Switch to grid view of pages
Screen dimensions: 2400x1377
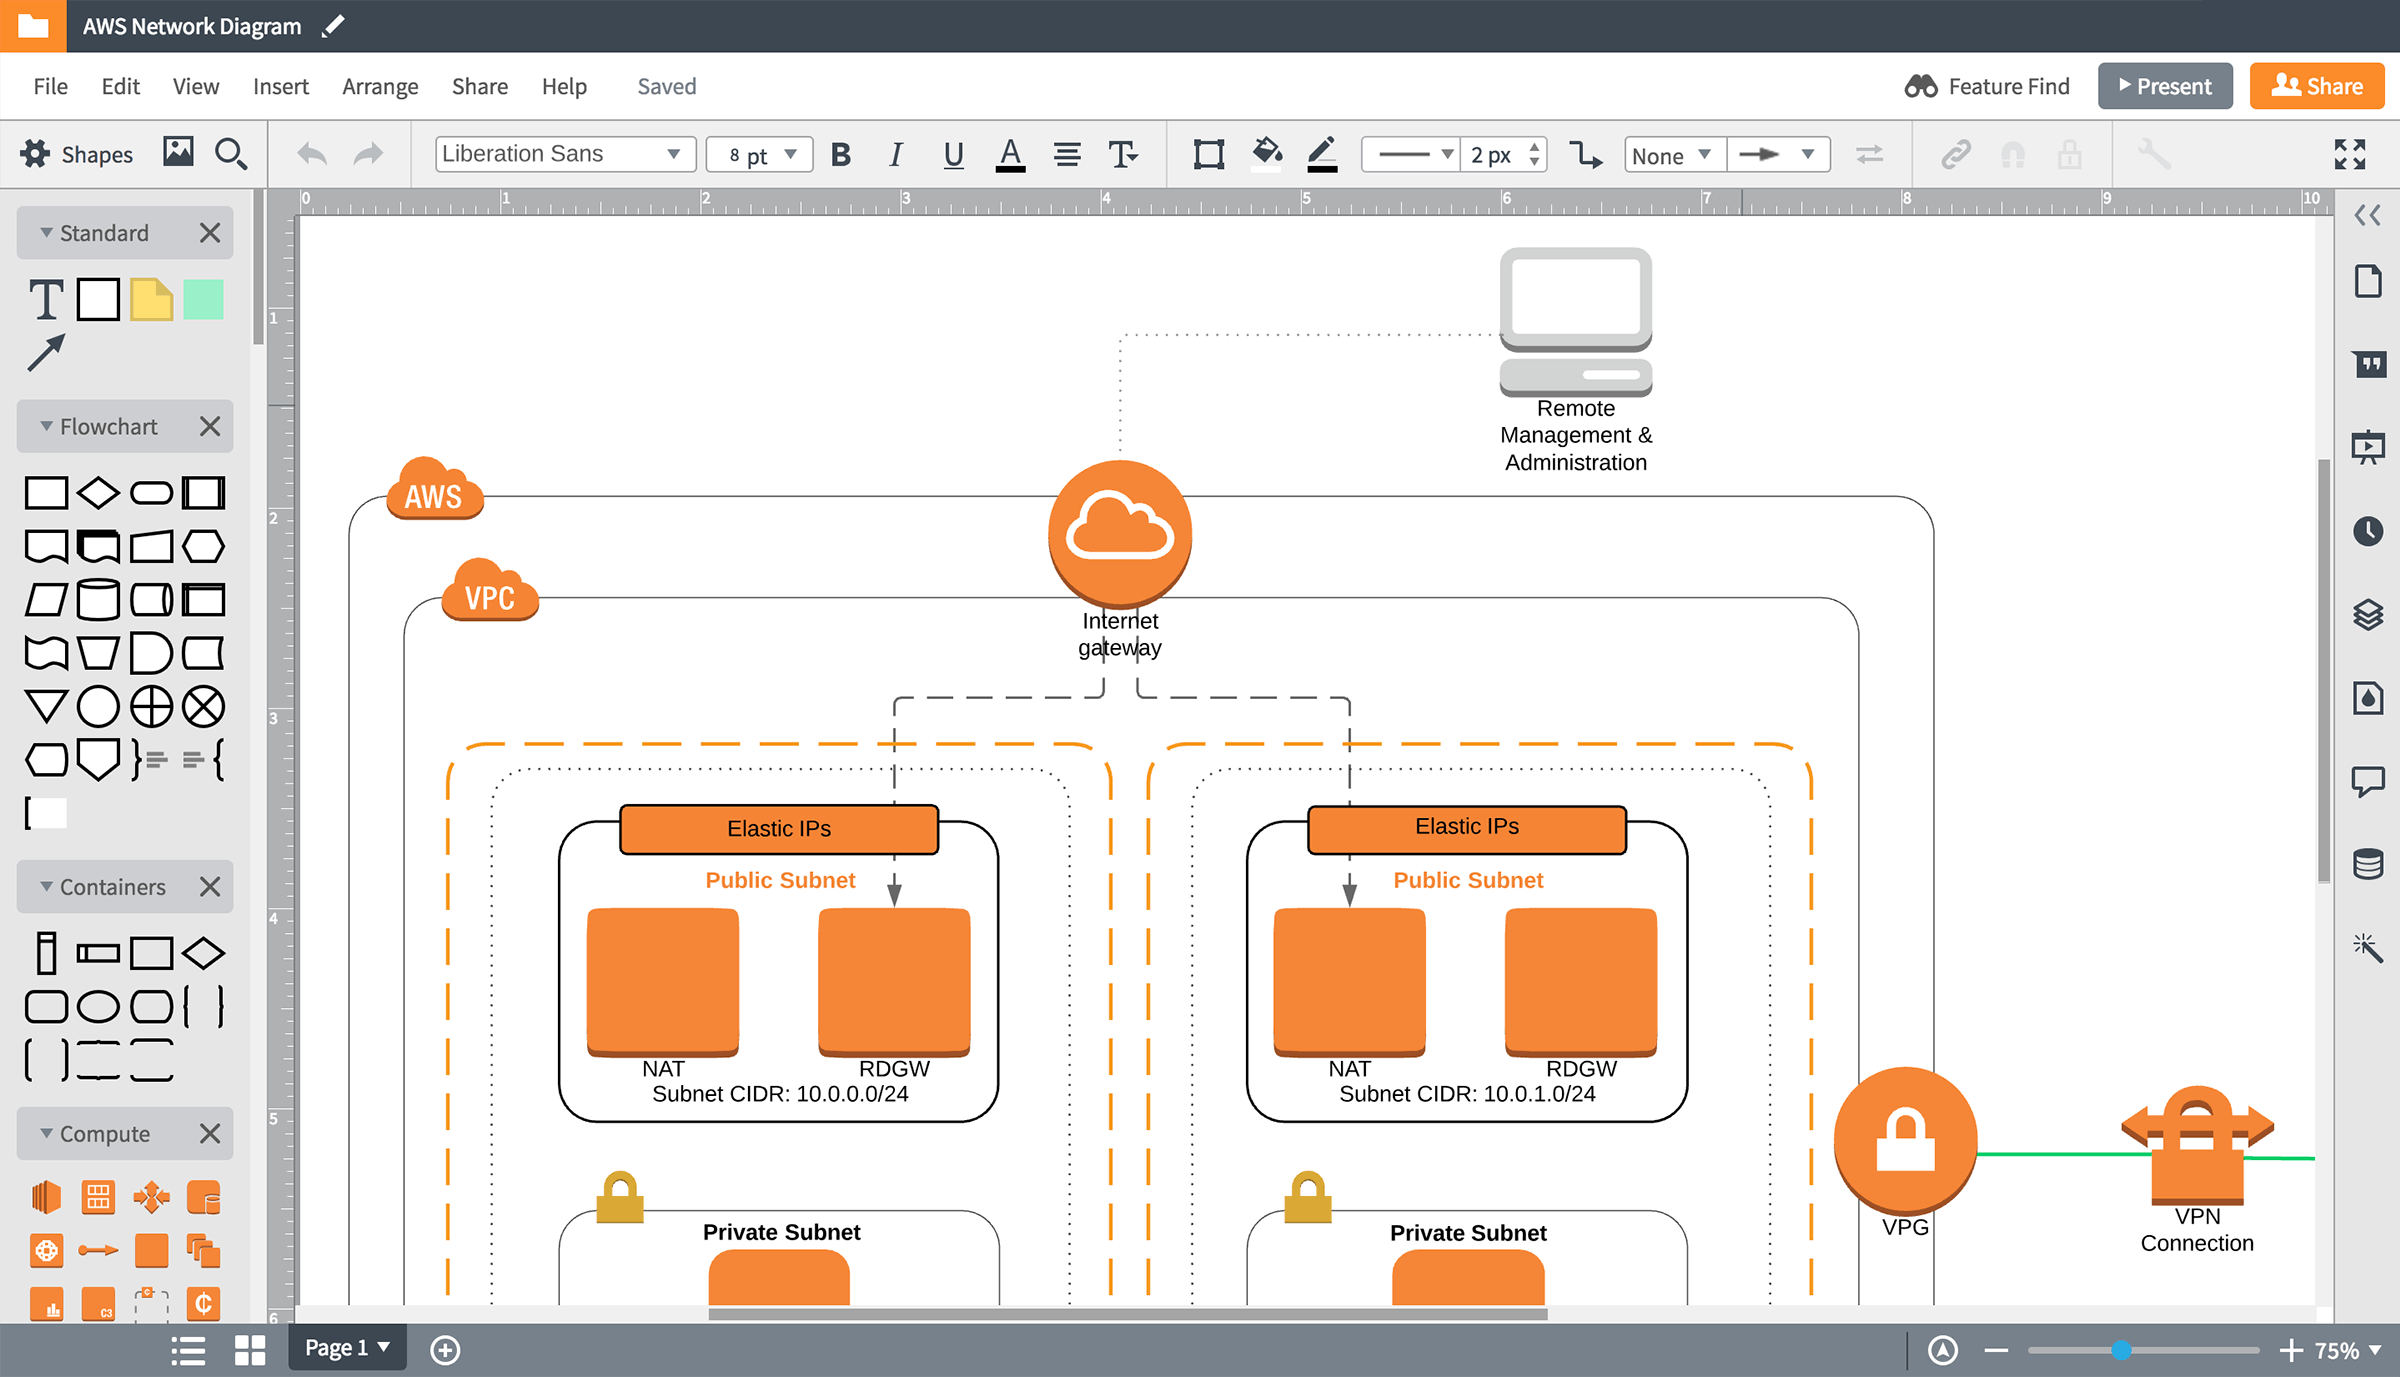coord(250,1350)
